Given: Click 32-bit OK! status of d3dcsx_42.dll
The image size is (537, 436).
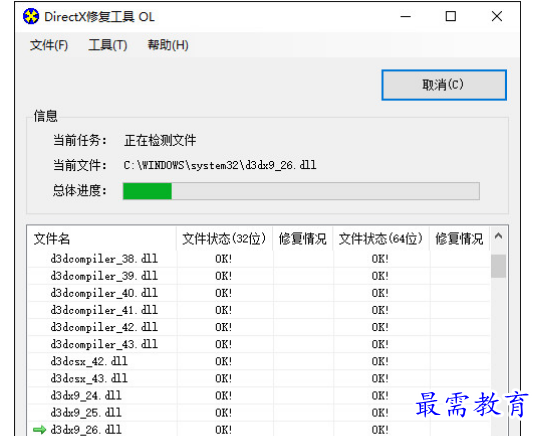Looking at the screenshot, I should (224, 361).
